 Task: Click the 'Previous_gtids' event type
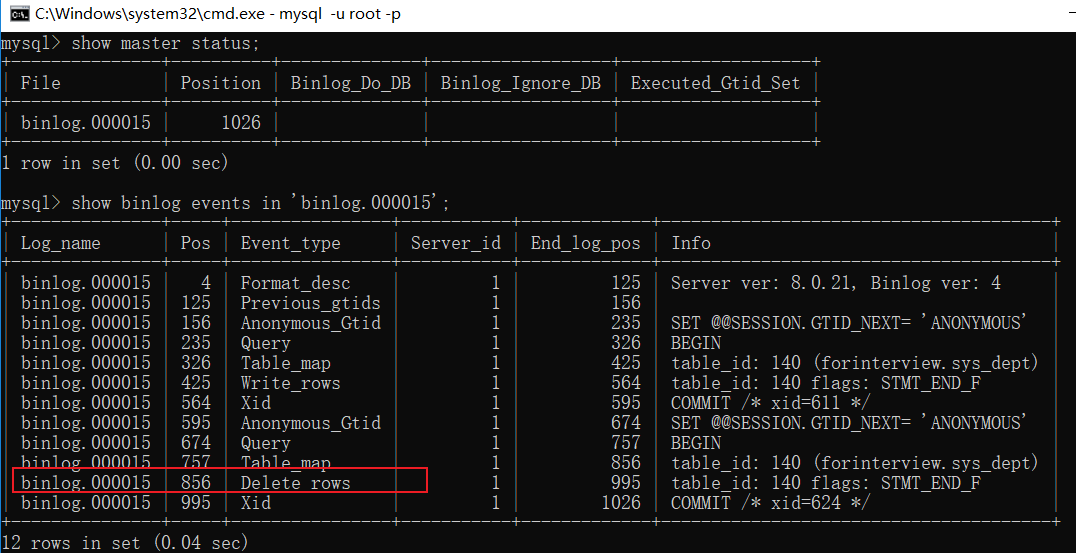[310, 303]
